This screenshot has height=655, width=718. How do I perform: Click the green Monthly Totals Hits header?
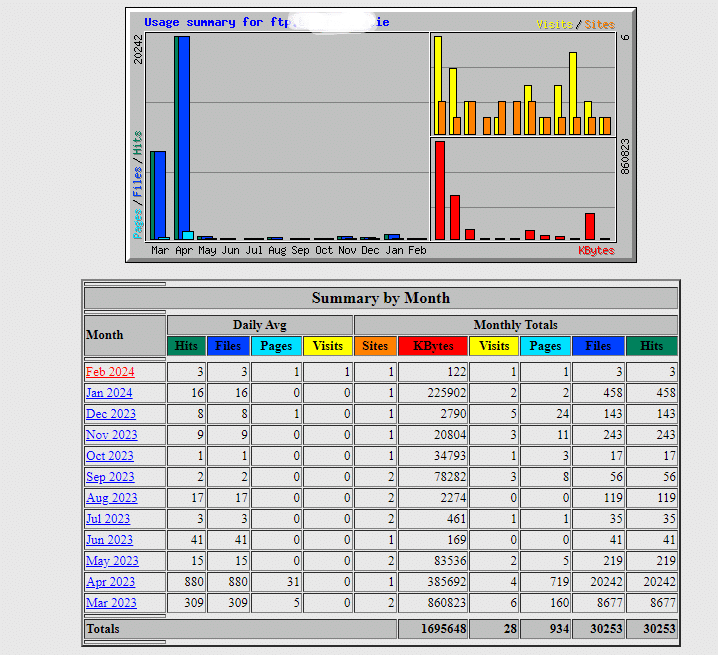(x=652, y=346)
